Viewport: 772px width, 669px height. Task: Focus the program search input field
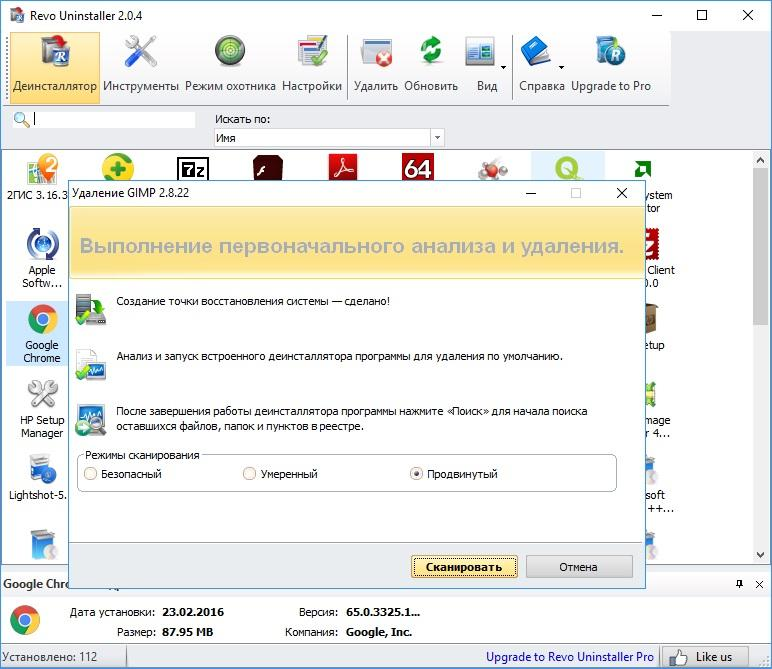click(x=114, y=120)
